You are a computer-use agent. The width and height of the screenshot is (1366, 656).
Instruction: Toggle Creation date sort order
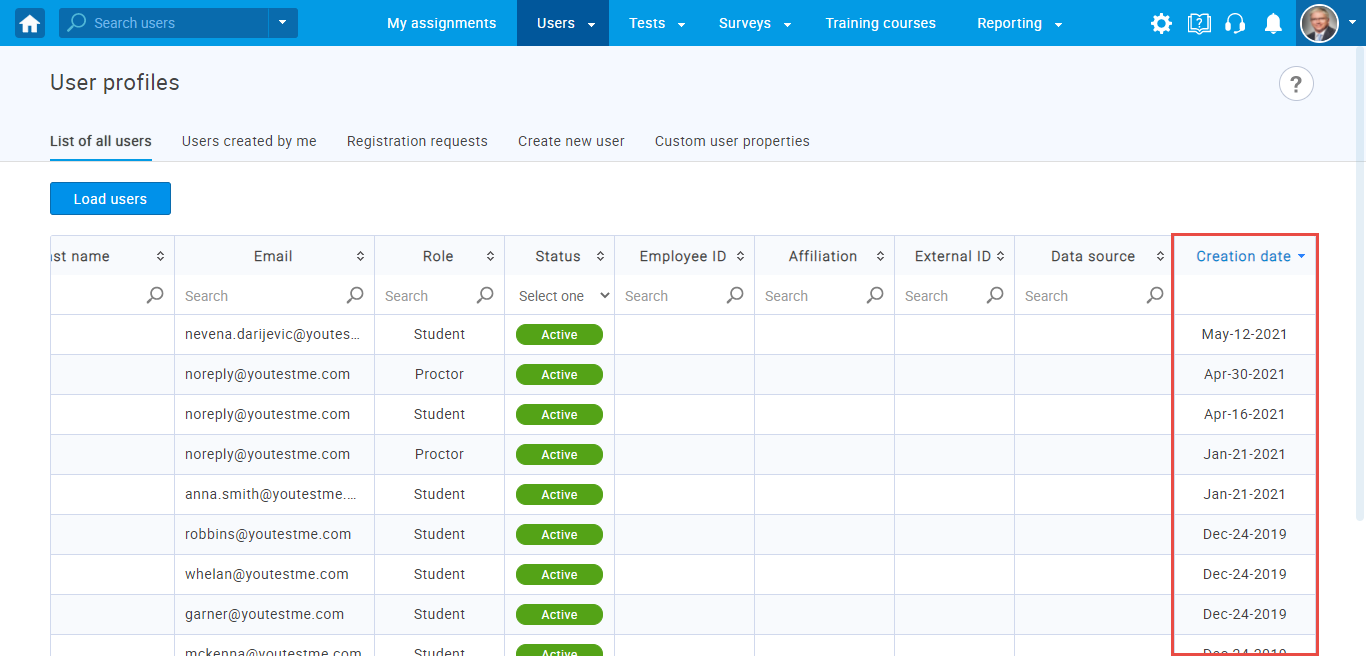(1250, 257)
